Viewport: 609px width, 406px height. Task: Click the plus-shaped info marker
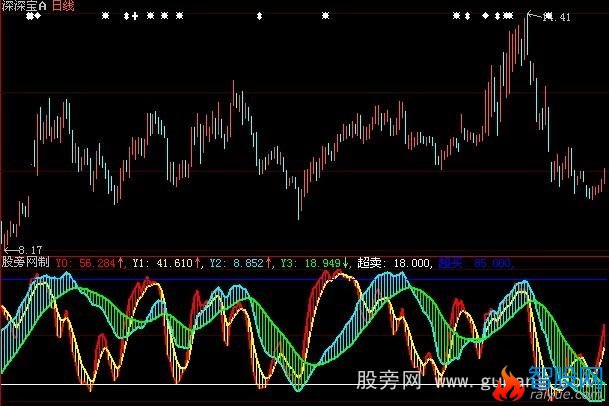pyautogui.click(x=135, y=16)
